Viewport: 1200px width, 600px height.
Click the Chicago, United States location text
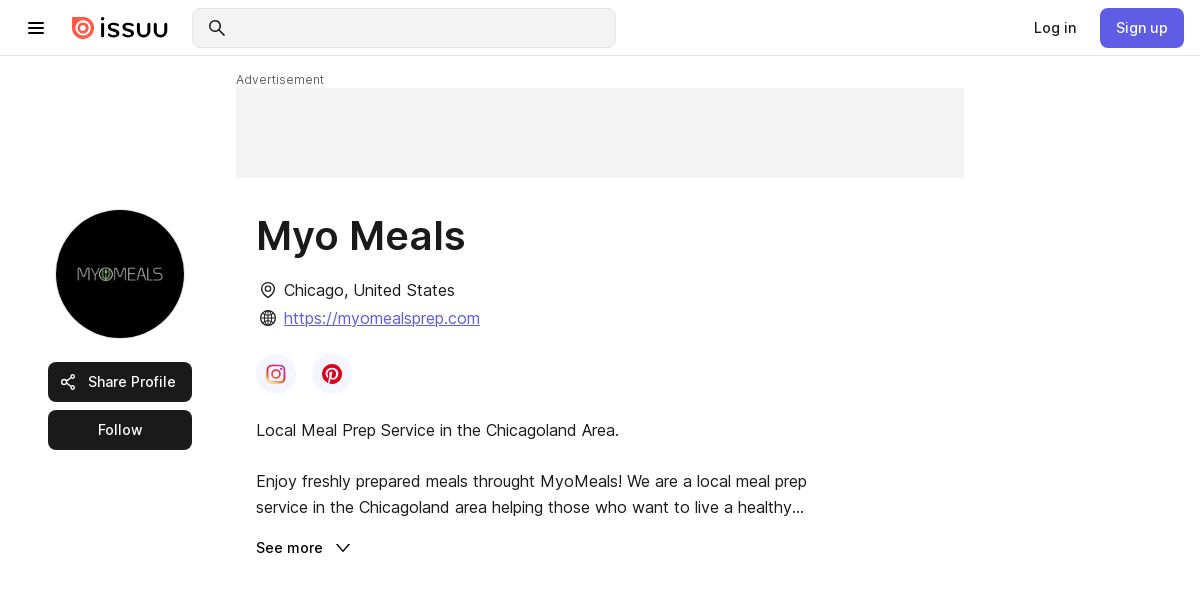click(x=369, y=290)
